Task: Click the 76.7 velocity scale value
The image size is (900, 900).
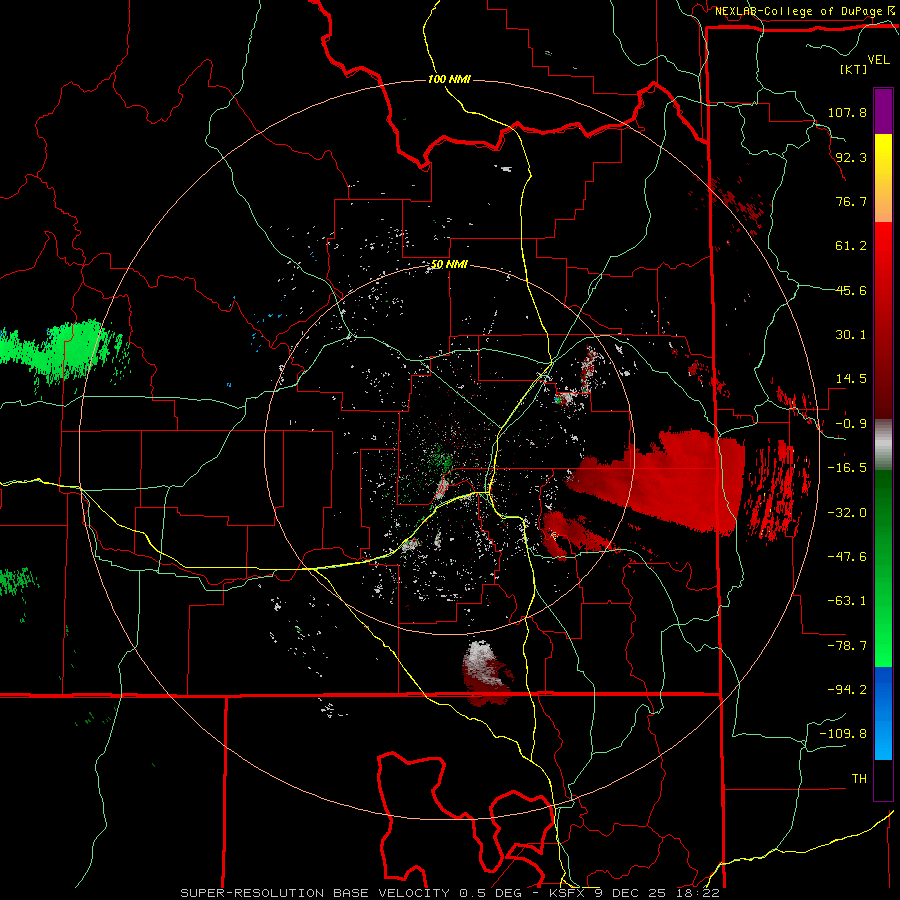Action: pos(851,201)
